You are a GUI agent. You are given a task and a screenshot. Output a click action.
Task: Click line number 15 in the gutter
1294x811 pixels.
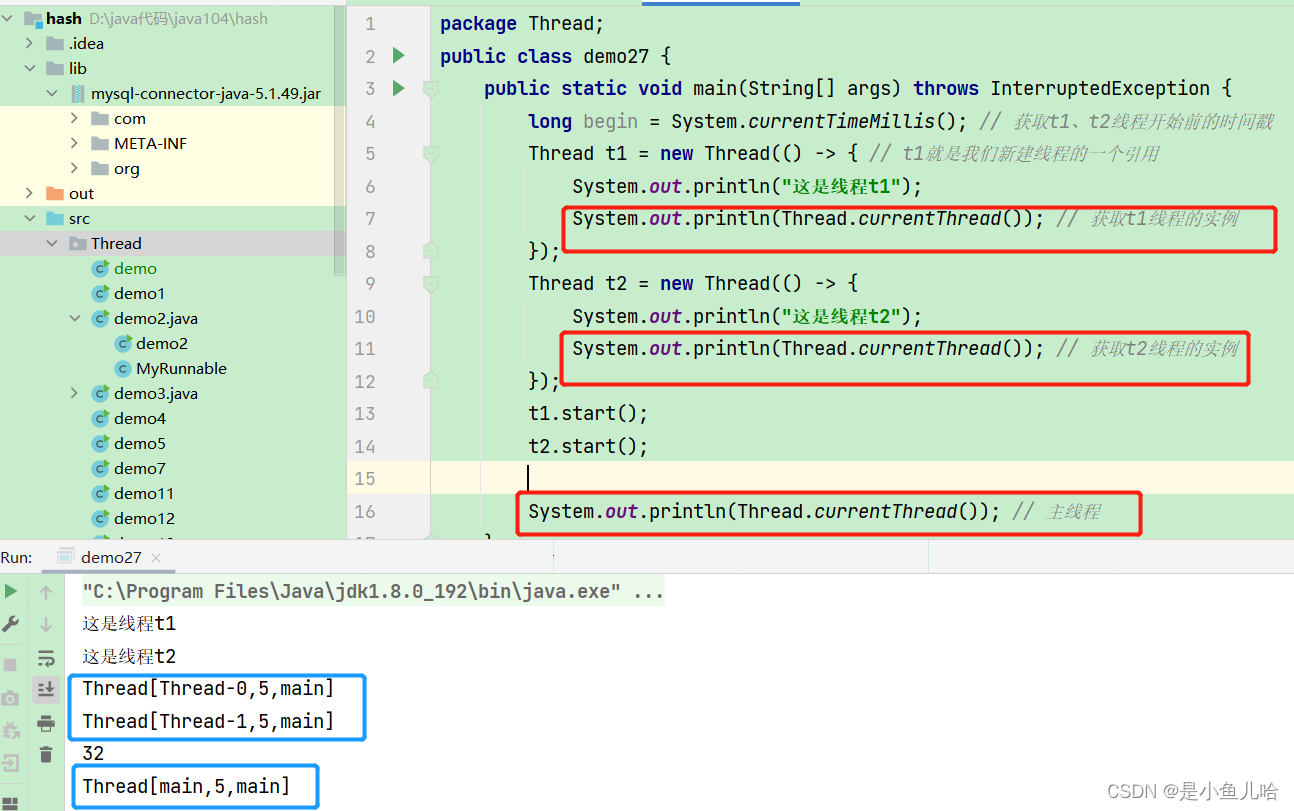366,478
